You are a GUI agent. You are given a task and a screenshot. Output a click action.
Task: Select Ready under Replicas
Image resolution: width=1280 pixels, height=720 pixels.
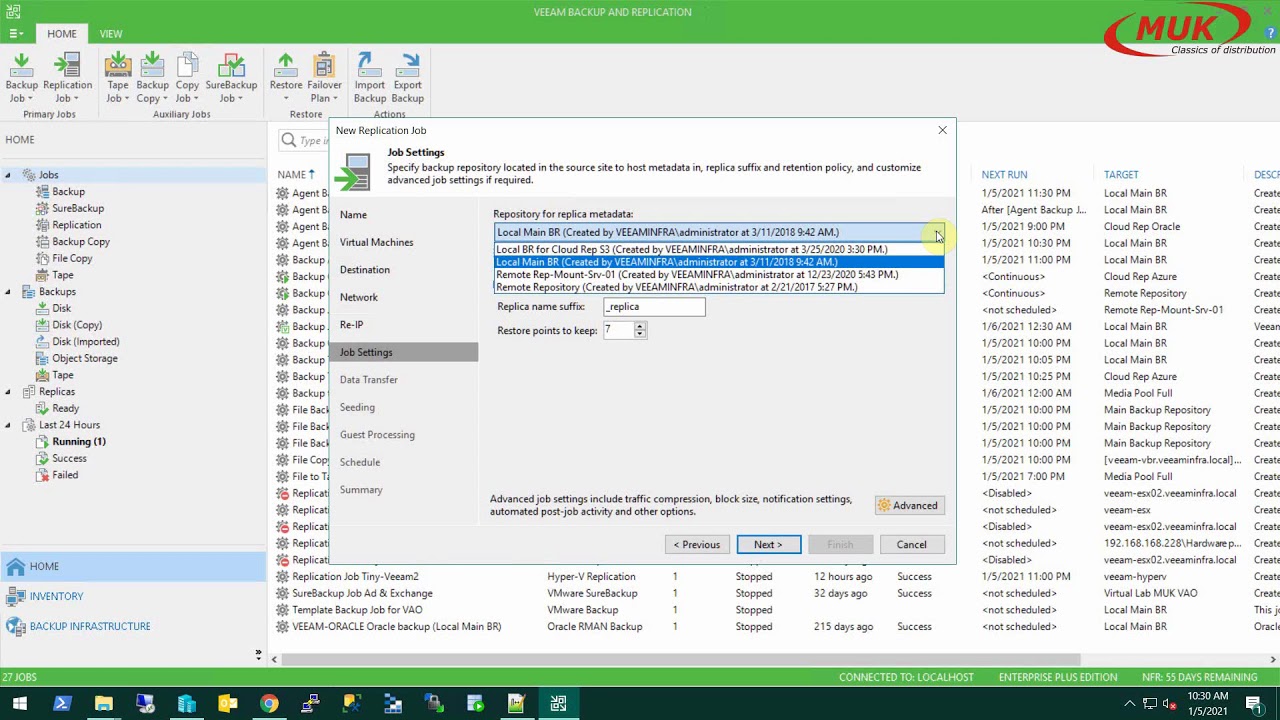[x=65, y=408]
